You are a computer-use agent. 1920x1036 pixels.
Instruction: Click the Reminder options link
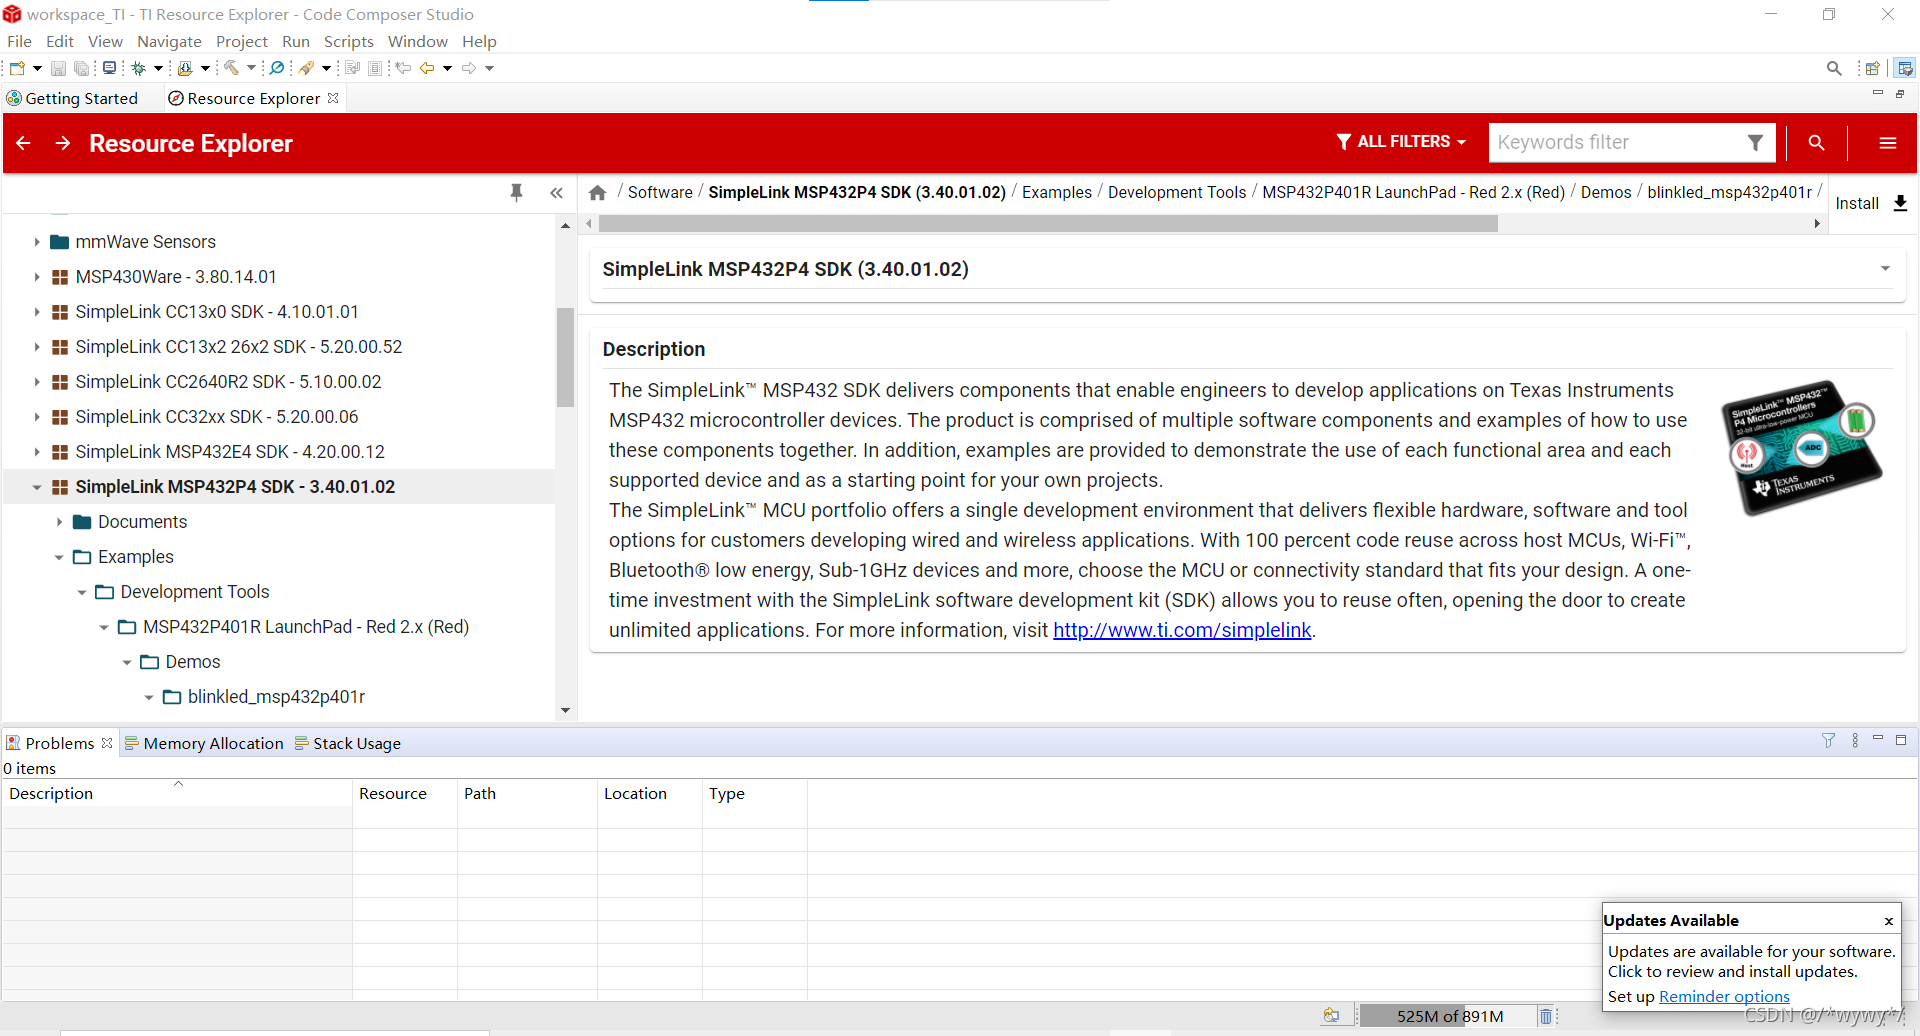1724,996
